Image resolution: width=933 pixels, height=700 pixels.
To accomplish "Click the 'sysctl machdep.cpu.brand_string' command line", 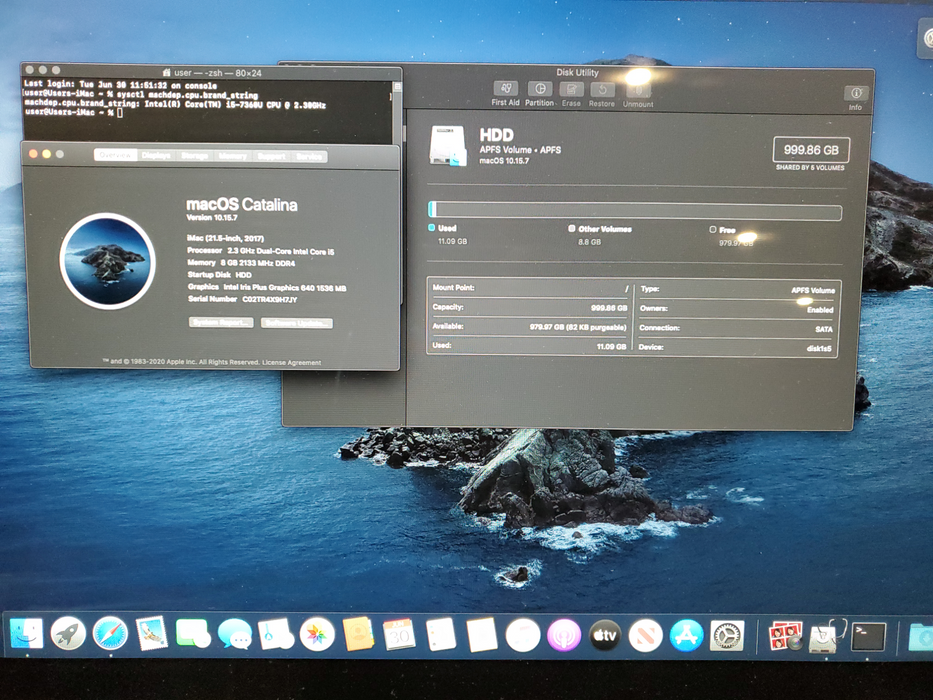I will coord(141,95).
